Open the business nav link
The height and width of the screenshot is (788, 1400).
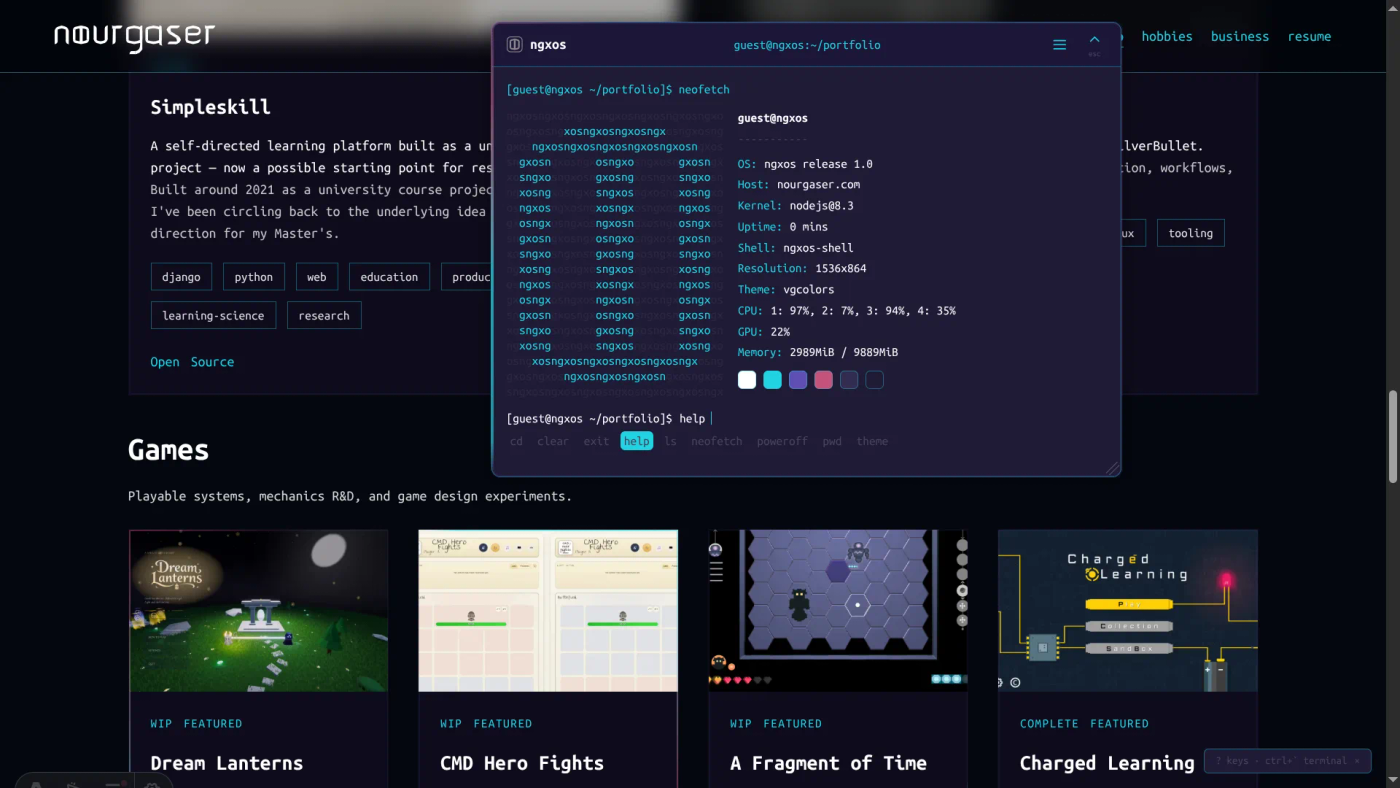[x=1240, y=36]
